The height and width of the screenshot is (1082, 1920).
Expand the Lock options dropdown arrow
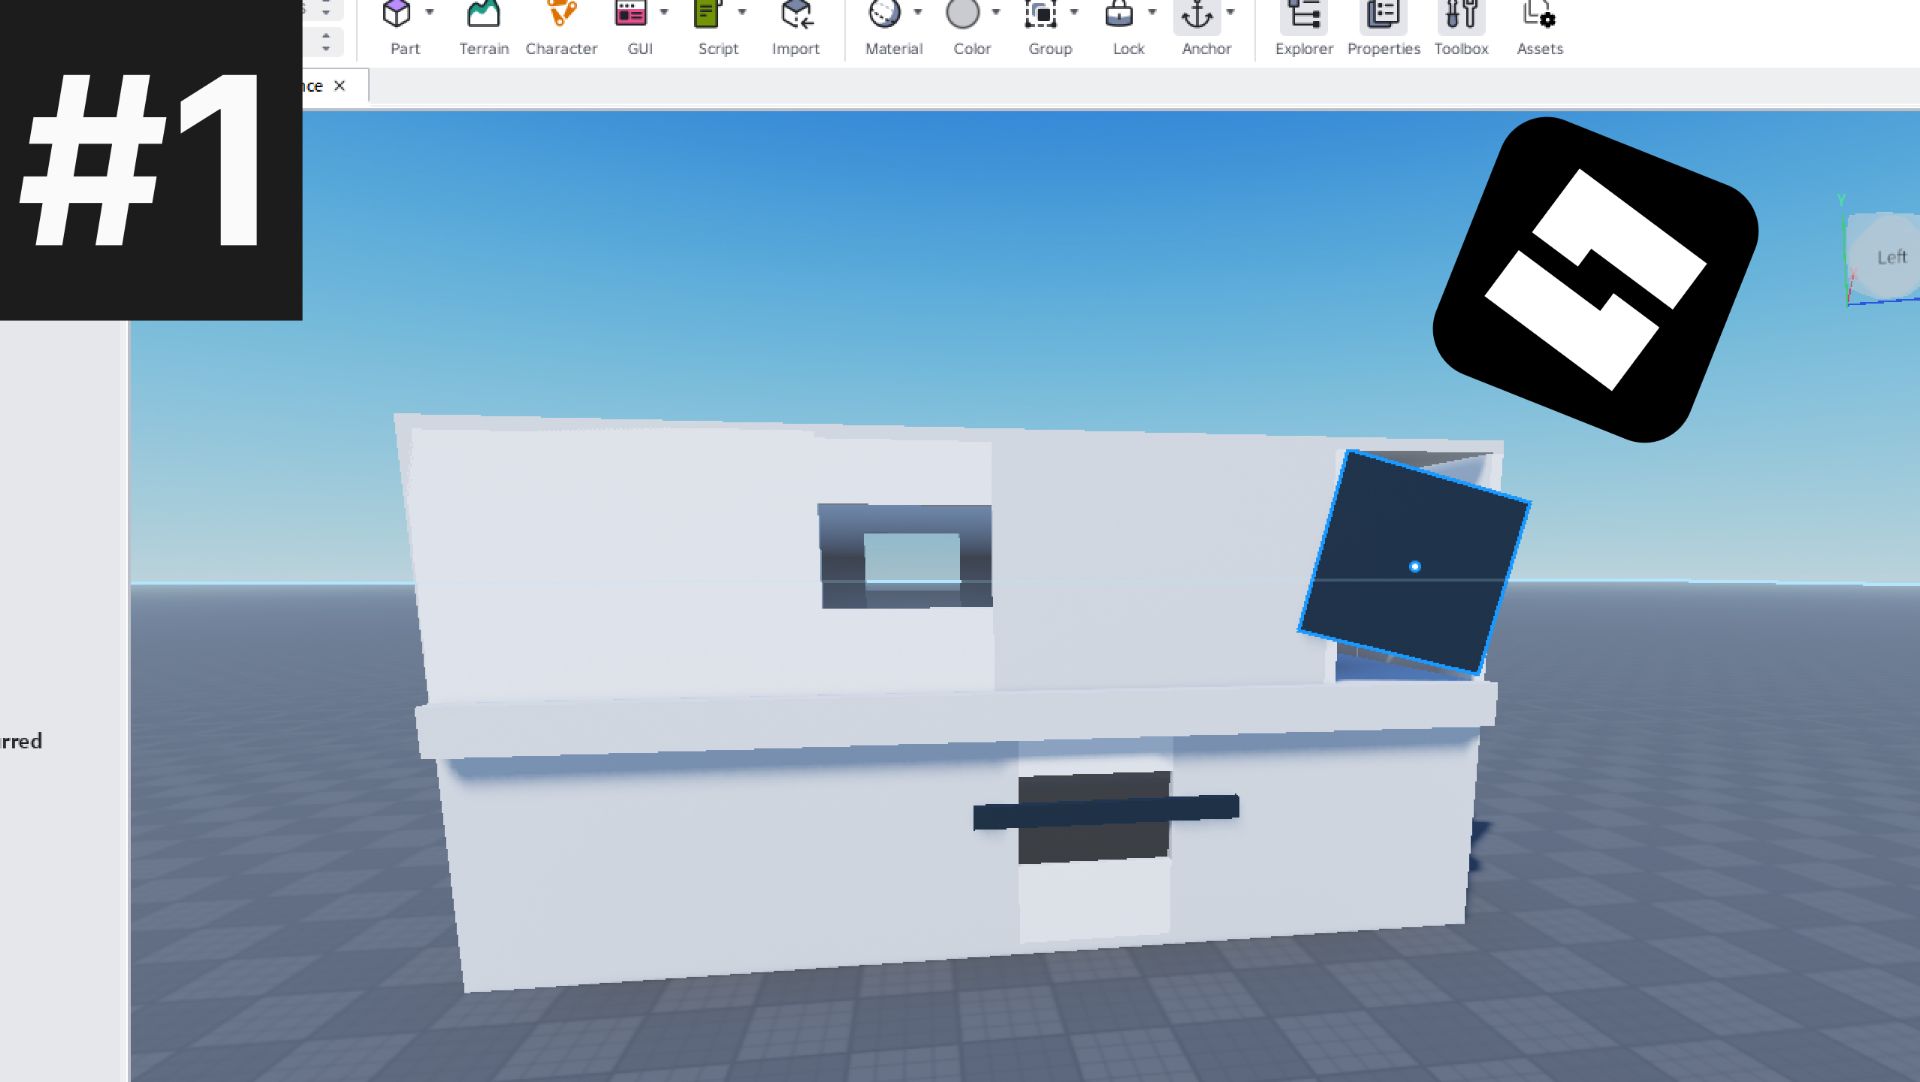pos(1152,12)
